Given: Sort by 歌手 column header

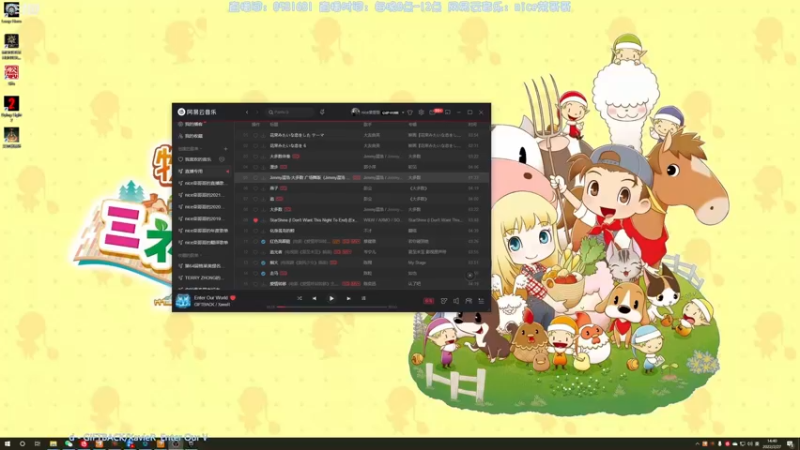Looking at the screenshot, I should pos(367,124).
